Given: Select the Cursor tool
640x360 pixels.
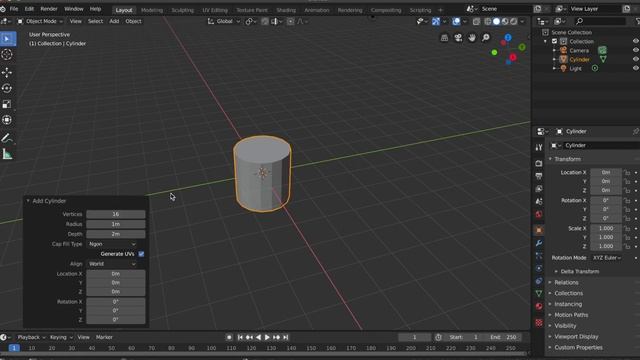Looking at the screenshot, I should 7,54.
